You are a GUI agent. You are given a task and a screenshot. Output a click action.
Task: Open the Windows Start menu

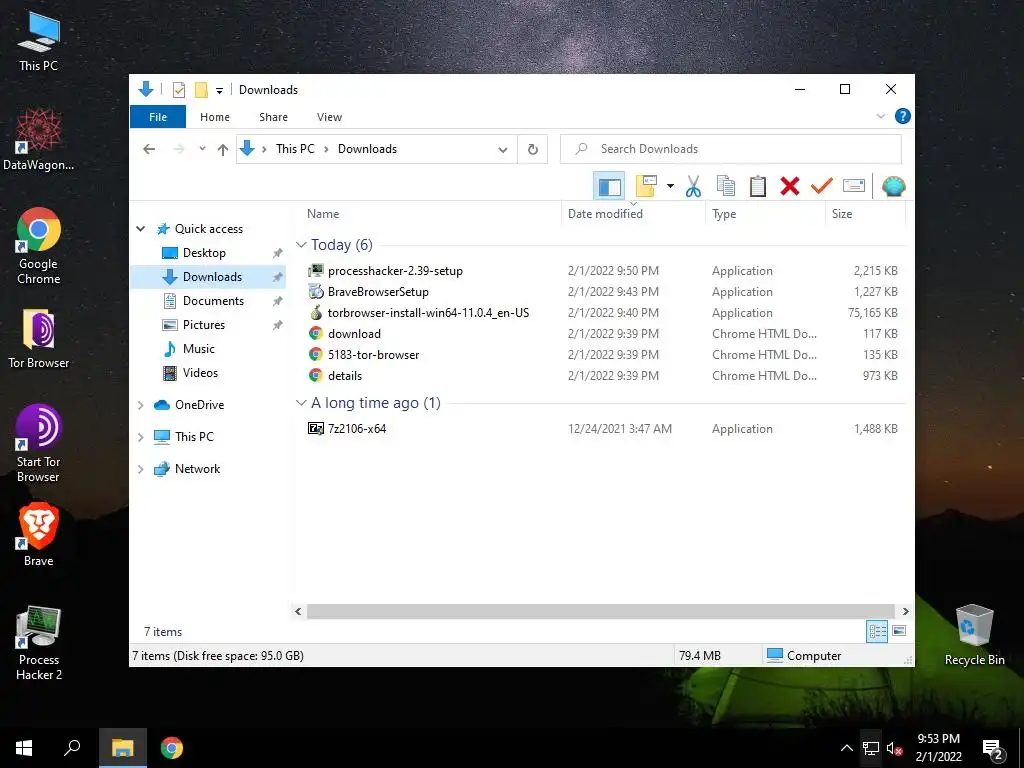click(x=24, y=748)
